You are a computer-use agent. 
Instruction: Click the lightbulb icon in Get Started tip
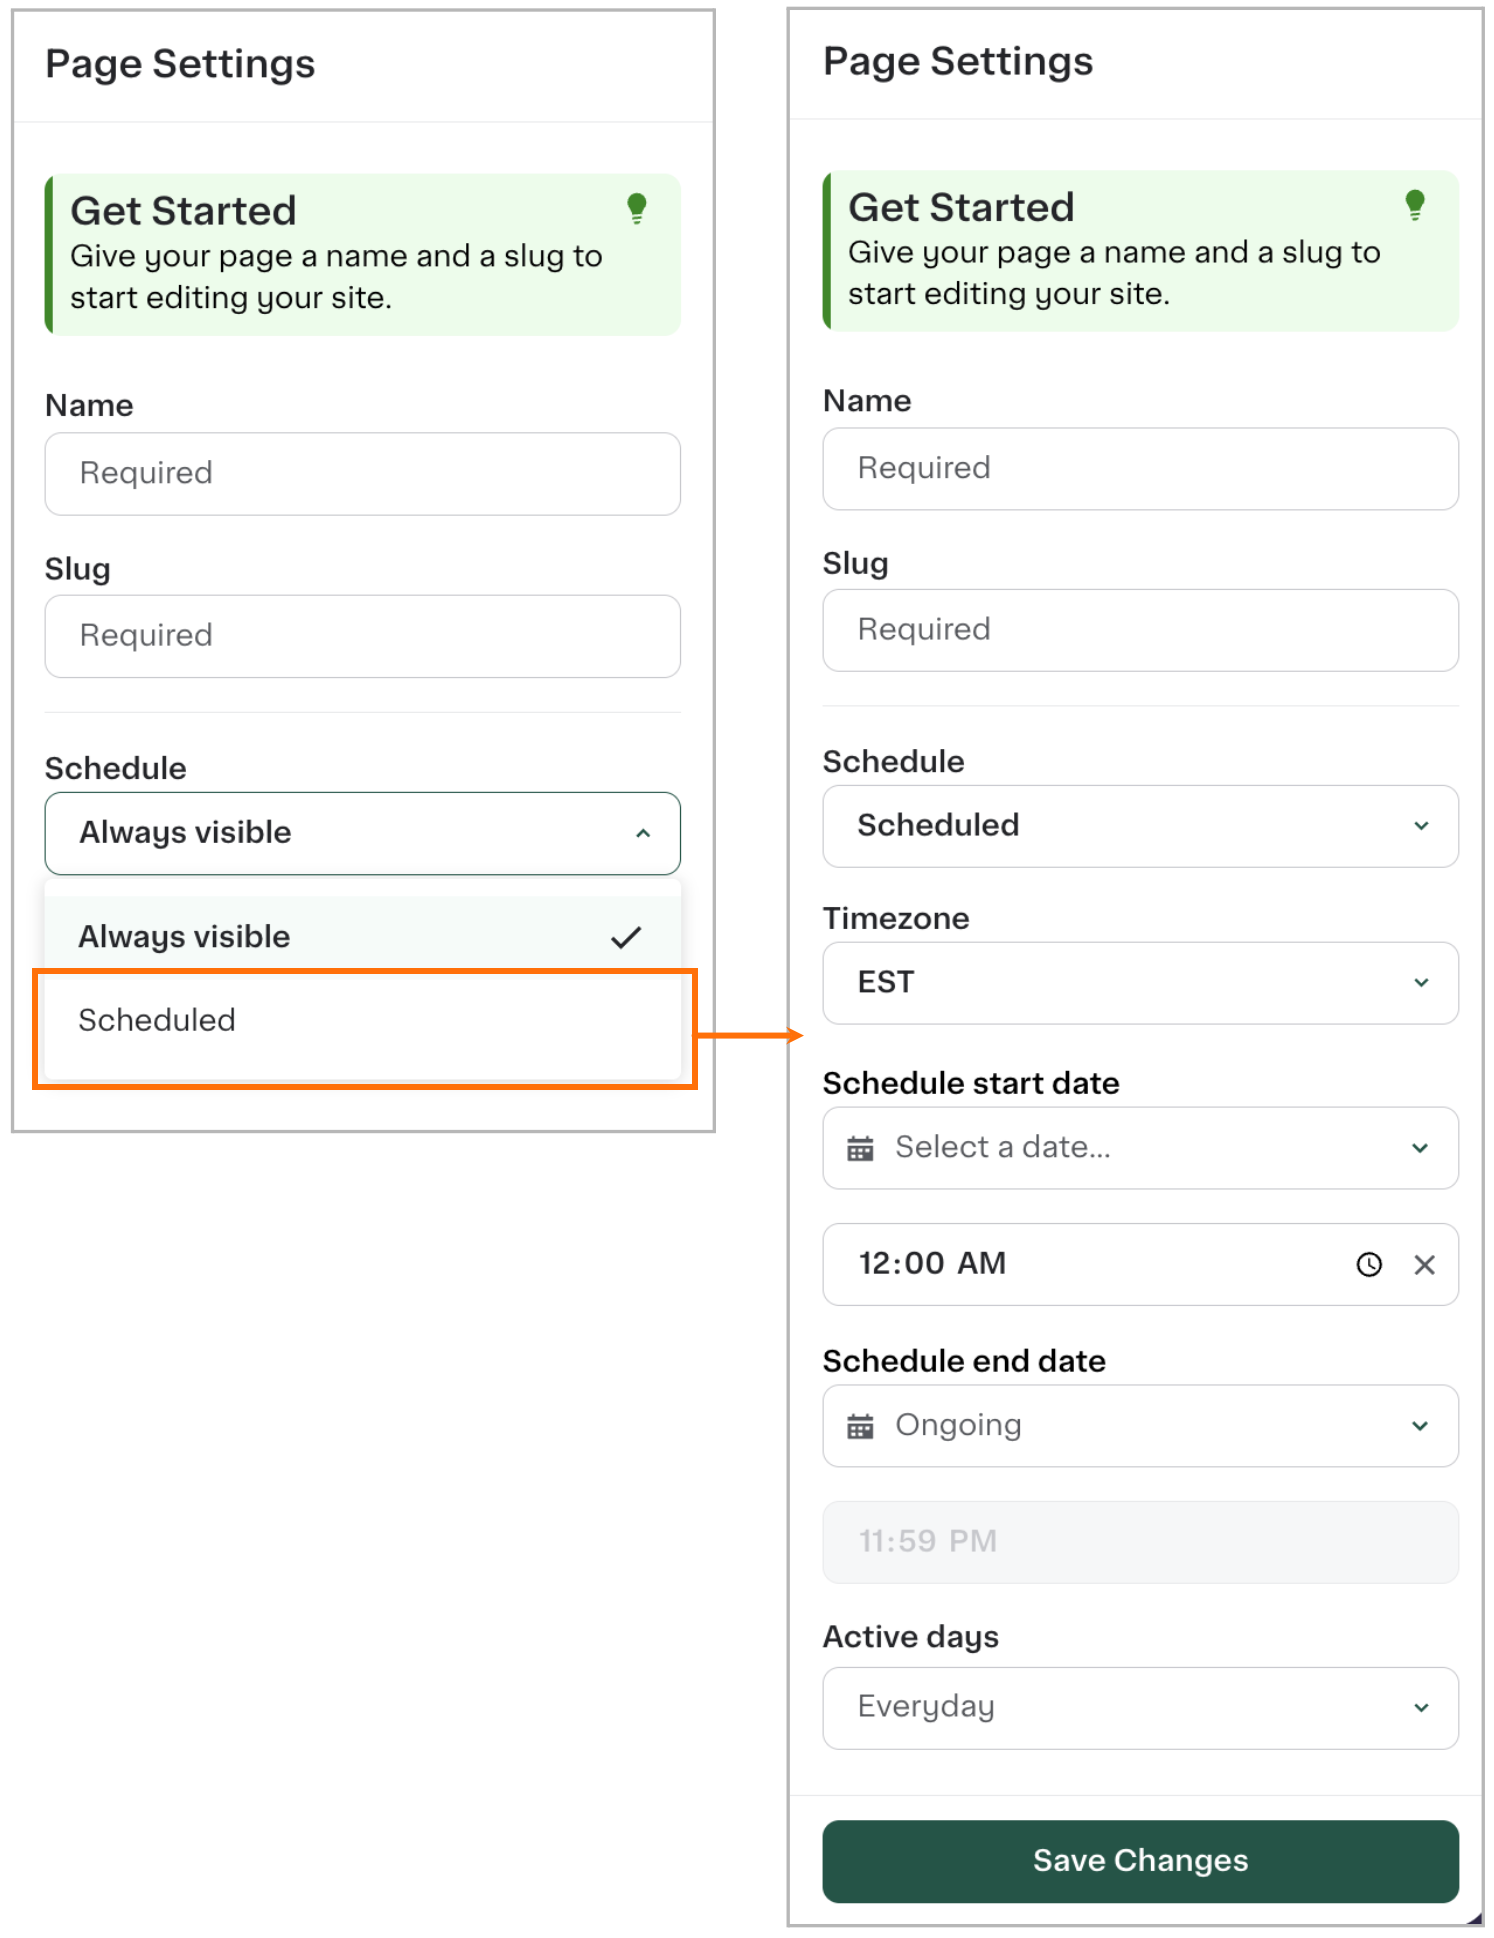click(x=636, y=210)
